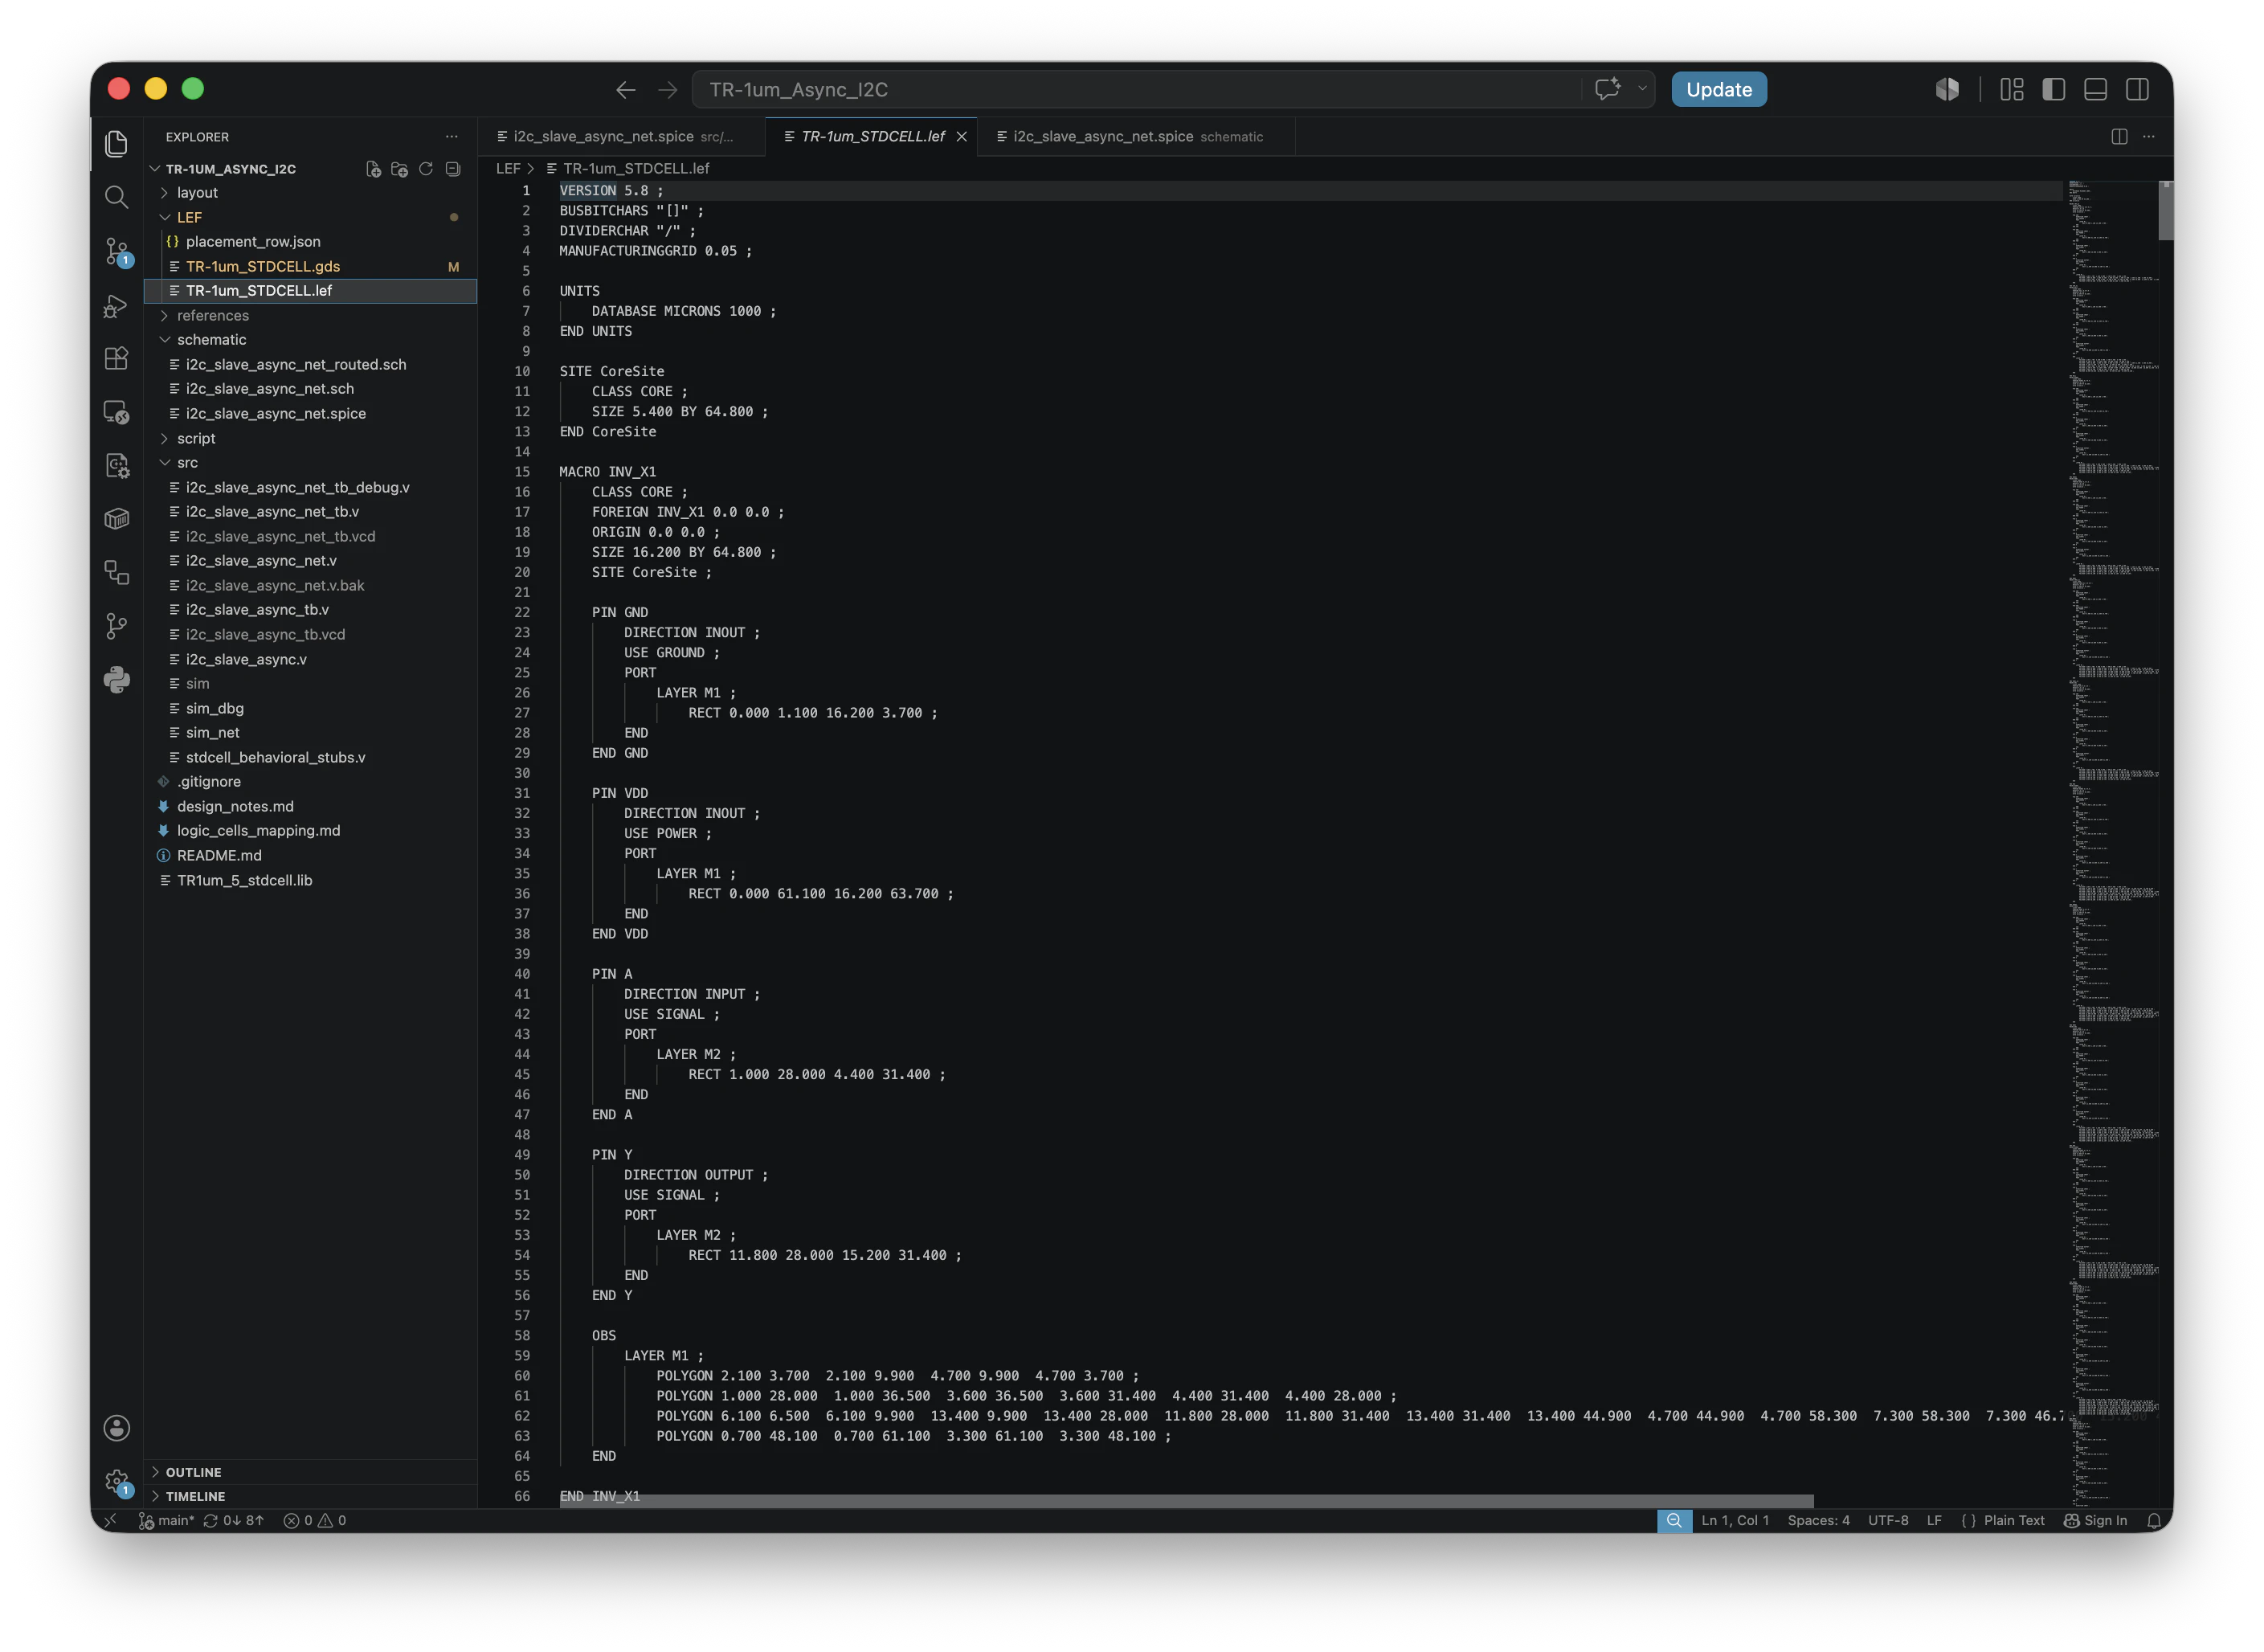Click the Spaces: 4 indentation setting
The width and height of the screenshot is (2264, 1652).
(x=1818, y=1521)
